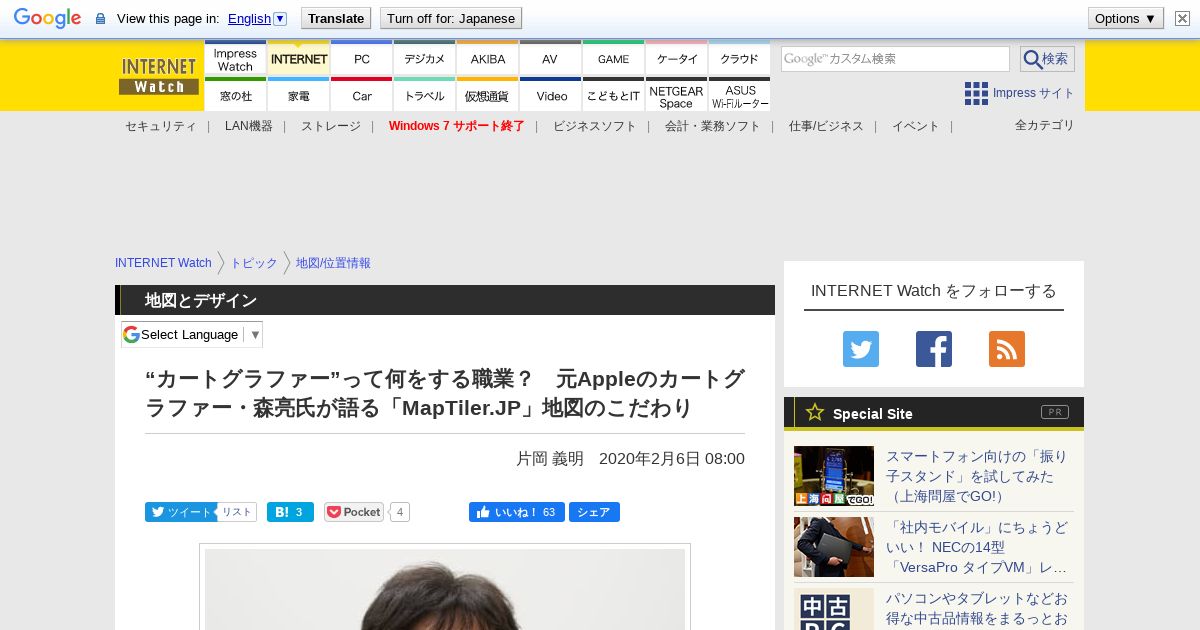Open the NEC VersaPro article thumbnail
The width and height of the screenshot is (1200, 630).
[x=834, y=547]
